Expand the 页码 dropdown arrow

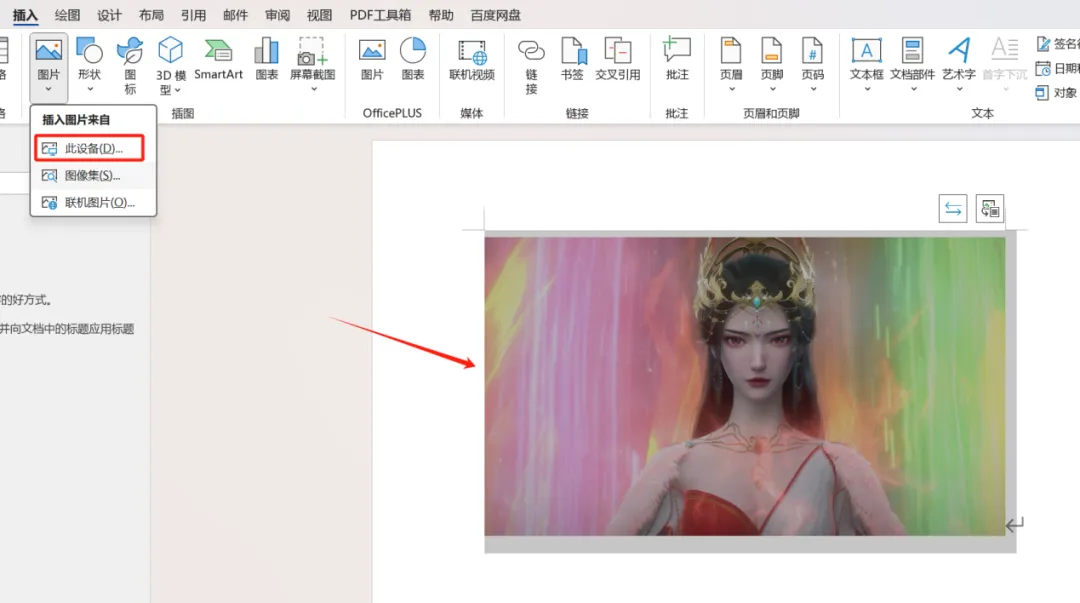pos(813,89)
